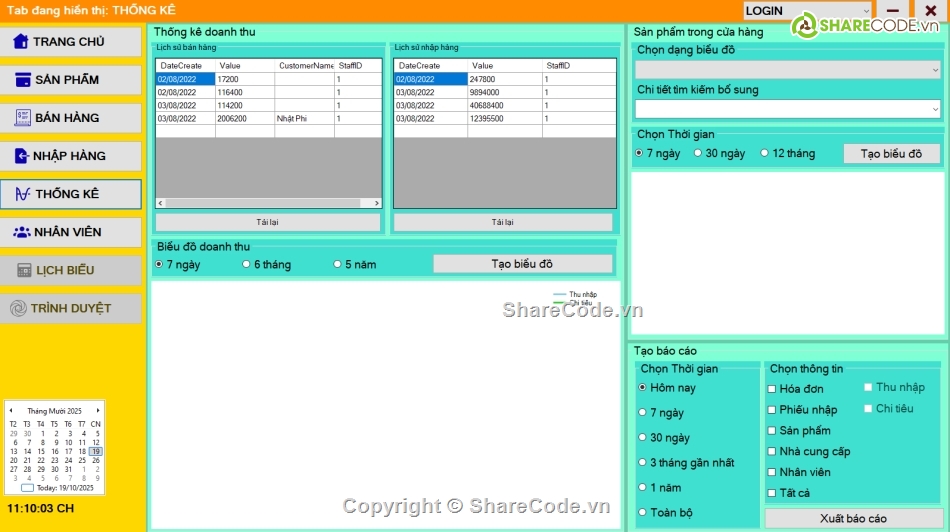Open the LOGIN dropdown at the top

click(x=808, y=11)
